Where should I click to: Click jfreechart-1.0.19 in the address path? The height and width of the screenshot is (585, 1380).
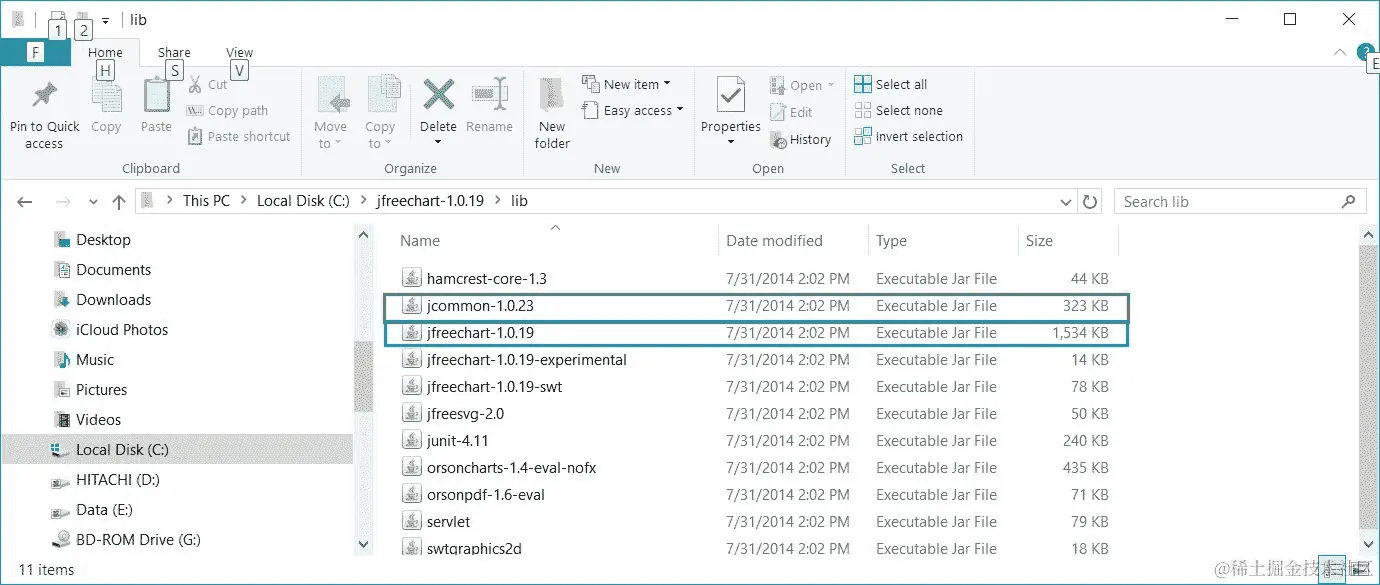pos(430,201)
